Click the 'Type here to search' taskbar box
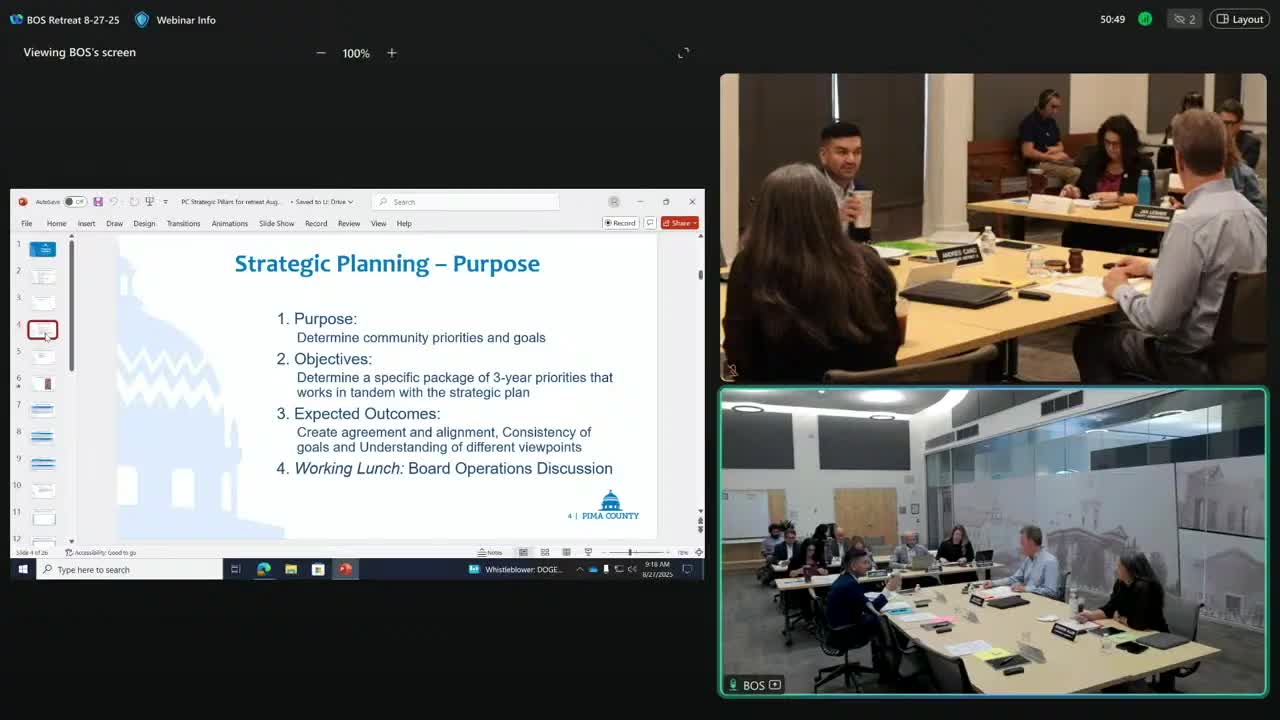 click(129, 569)
